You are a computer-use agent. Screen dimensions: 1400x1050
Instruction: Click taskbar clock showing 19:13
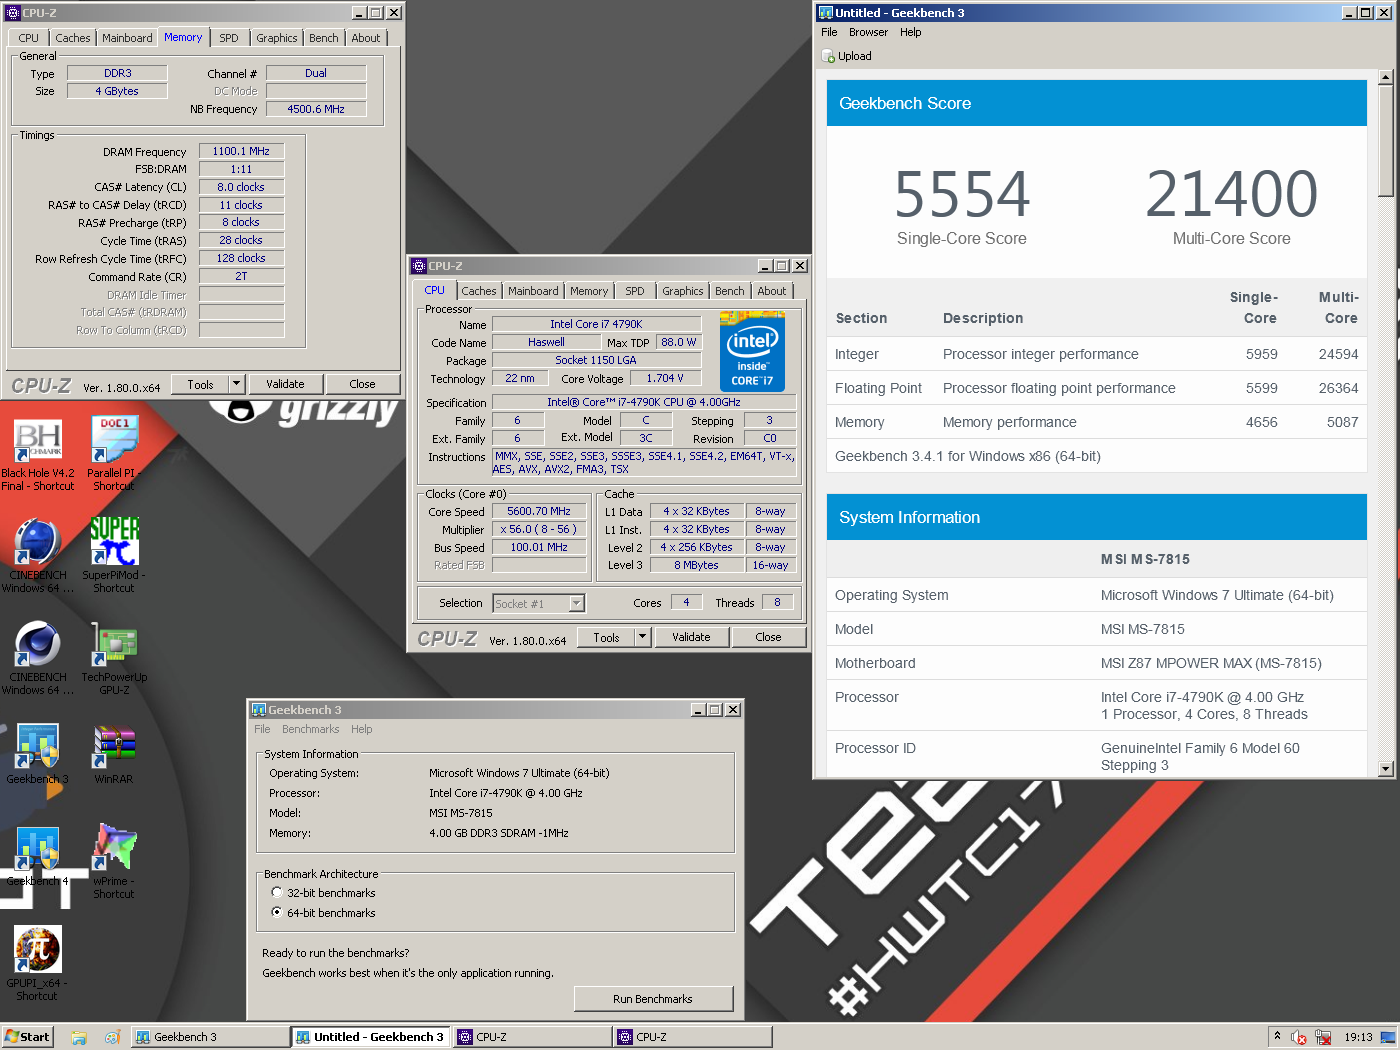click(x=1358, y=1037)
